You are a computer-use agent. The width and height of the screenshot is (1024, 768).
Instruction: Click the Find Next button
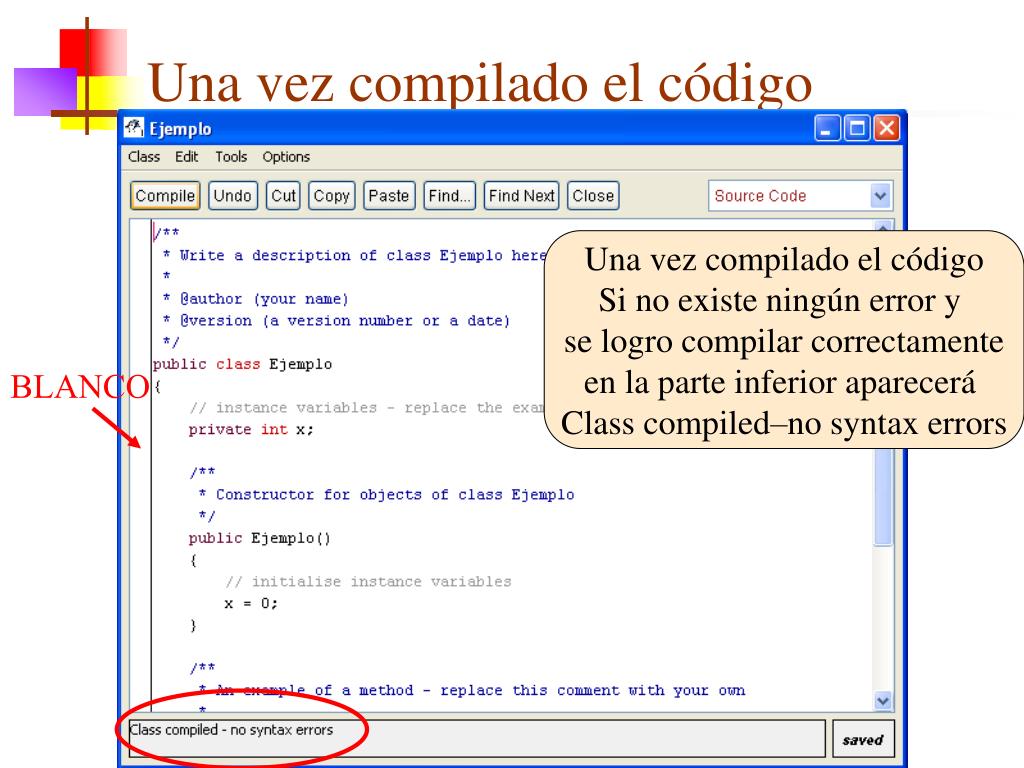pyautogui.click(x=521, y=196)
